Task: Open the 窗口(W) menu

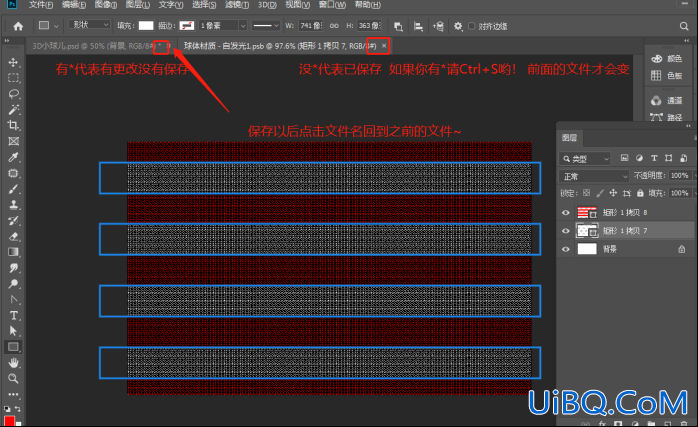Action: tap(332, 5)
